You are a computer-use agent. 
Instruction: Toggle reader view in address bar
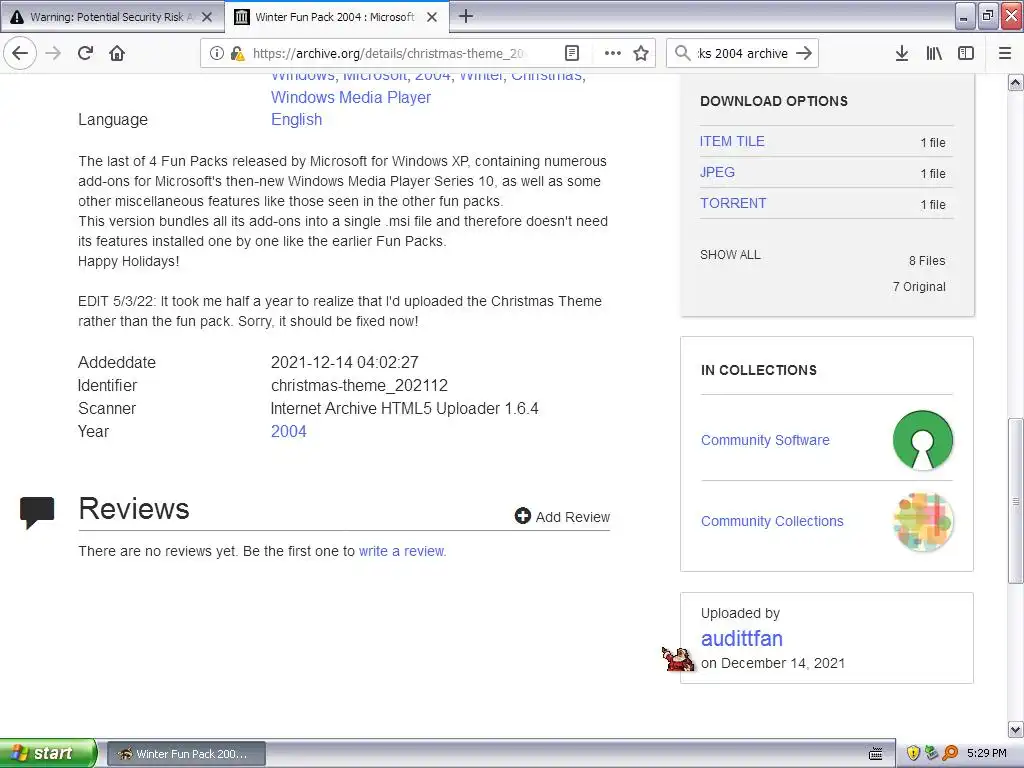coord(571,54)
